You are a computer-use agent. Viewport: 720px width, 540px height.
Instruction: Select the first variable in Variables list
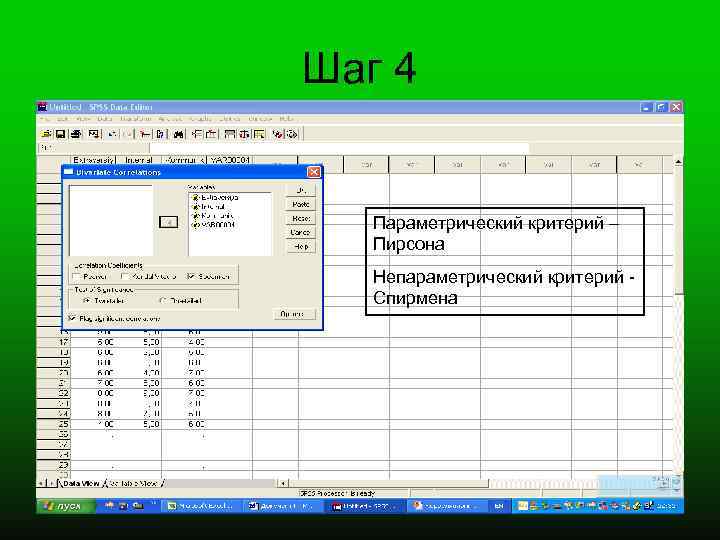click(215, 197)
